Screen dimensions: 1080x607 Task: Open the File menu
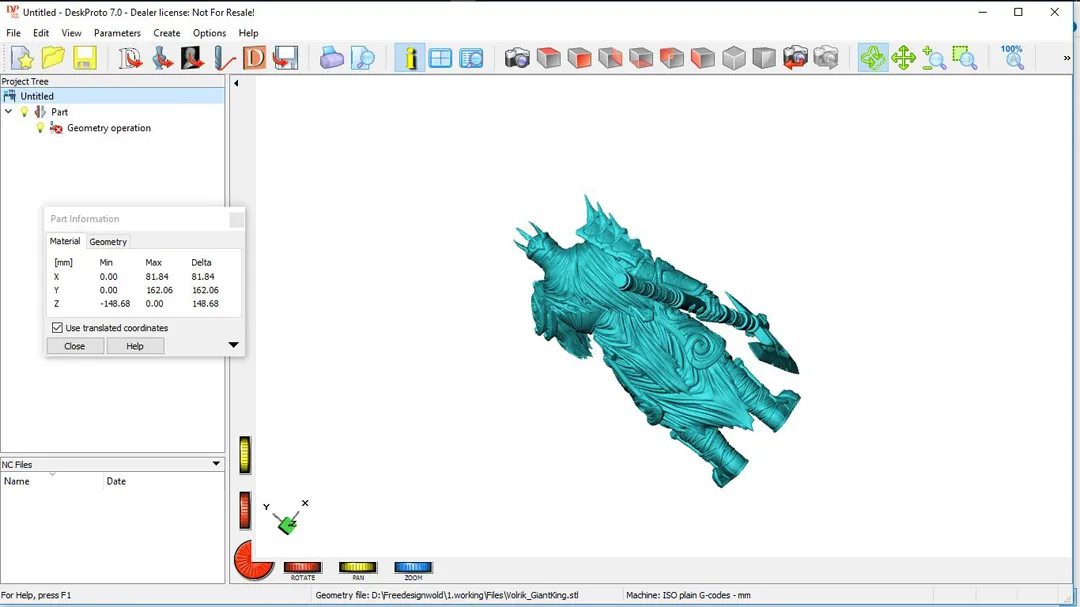tap(13, 33)
